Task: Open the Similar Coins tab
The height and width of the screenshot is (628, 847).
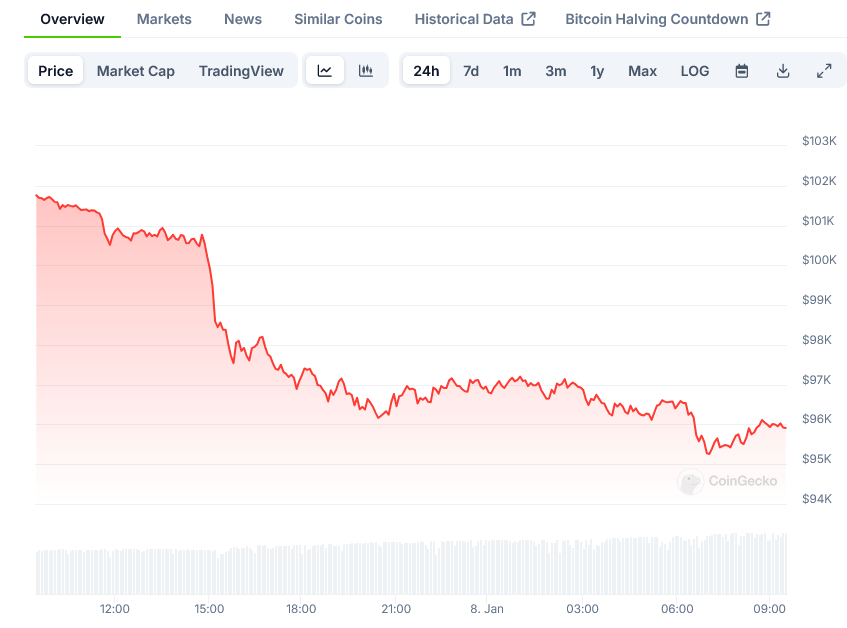Action: (338, 19)
